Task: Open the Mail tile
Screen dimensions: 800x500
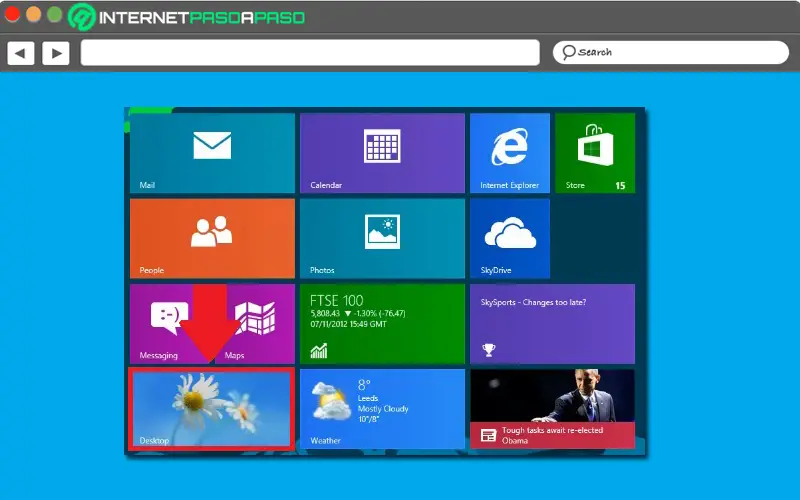Action: [x=212, y=153]
